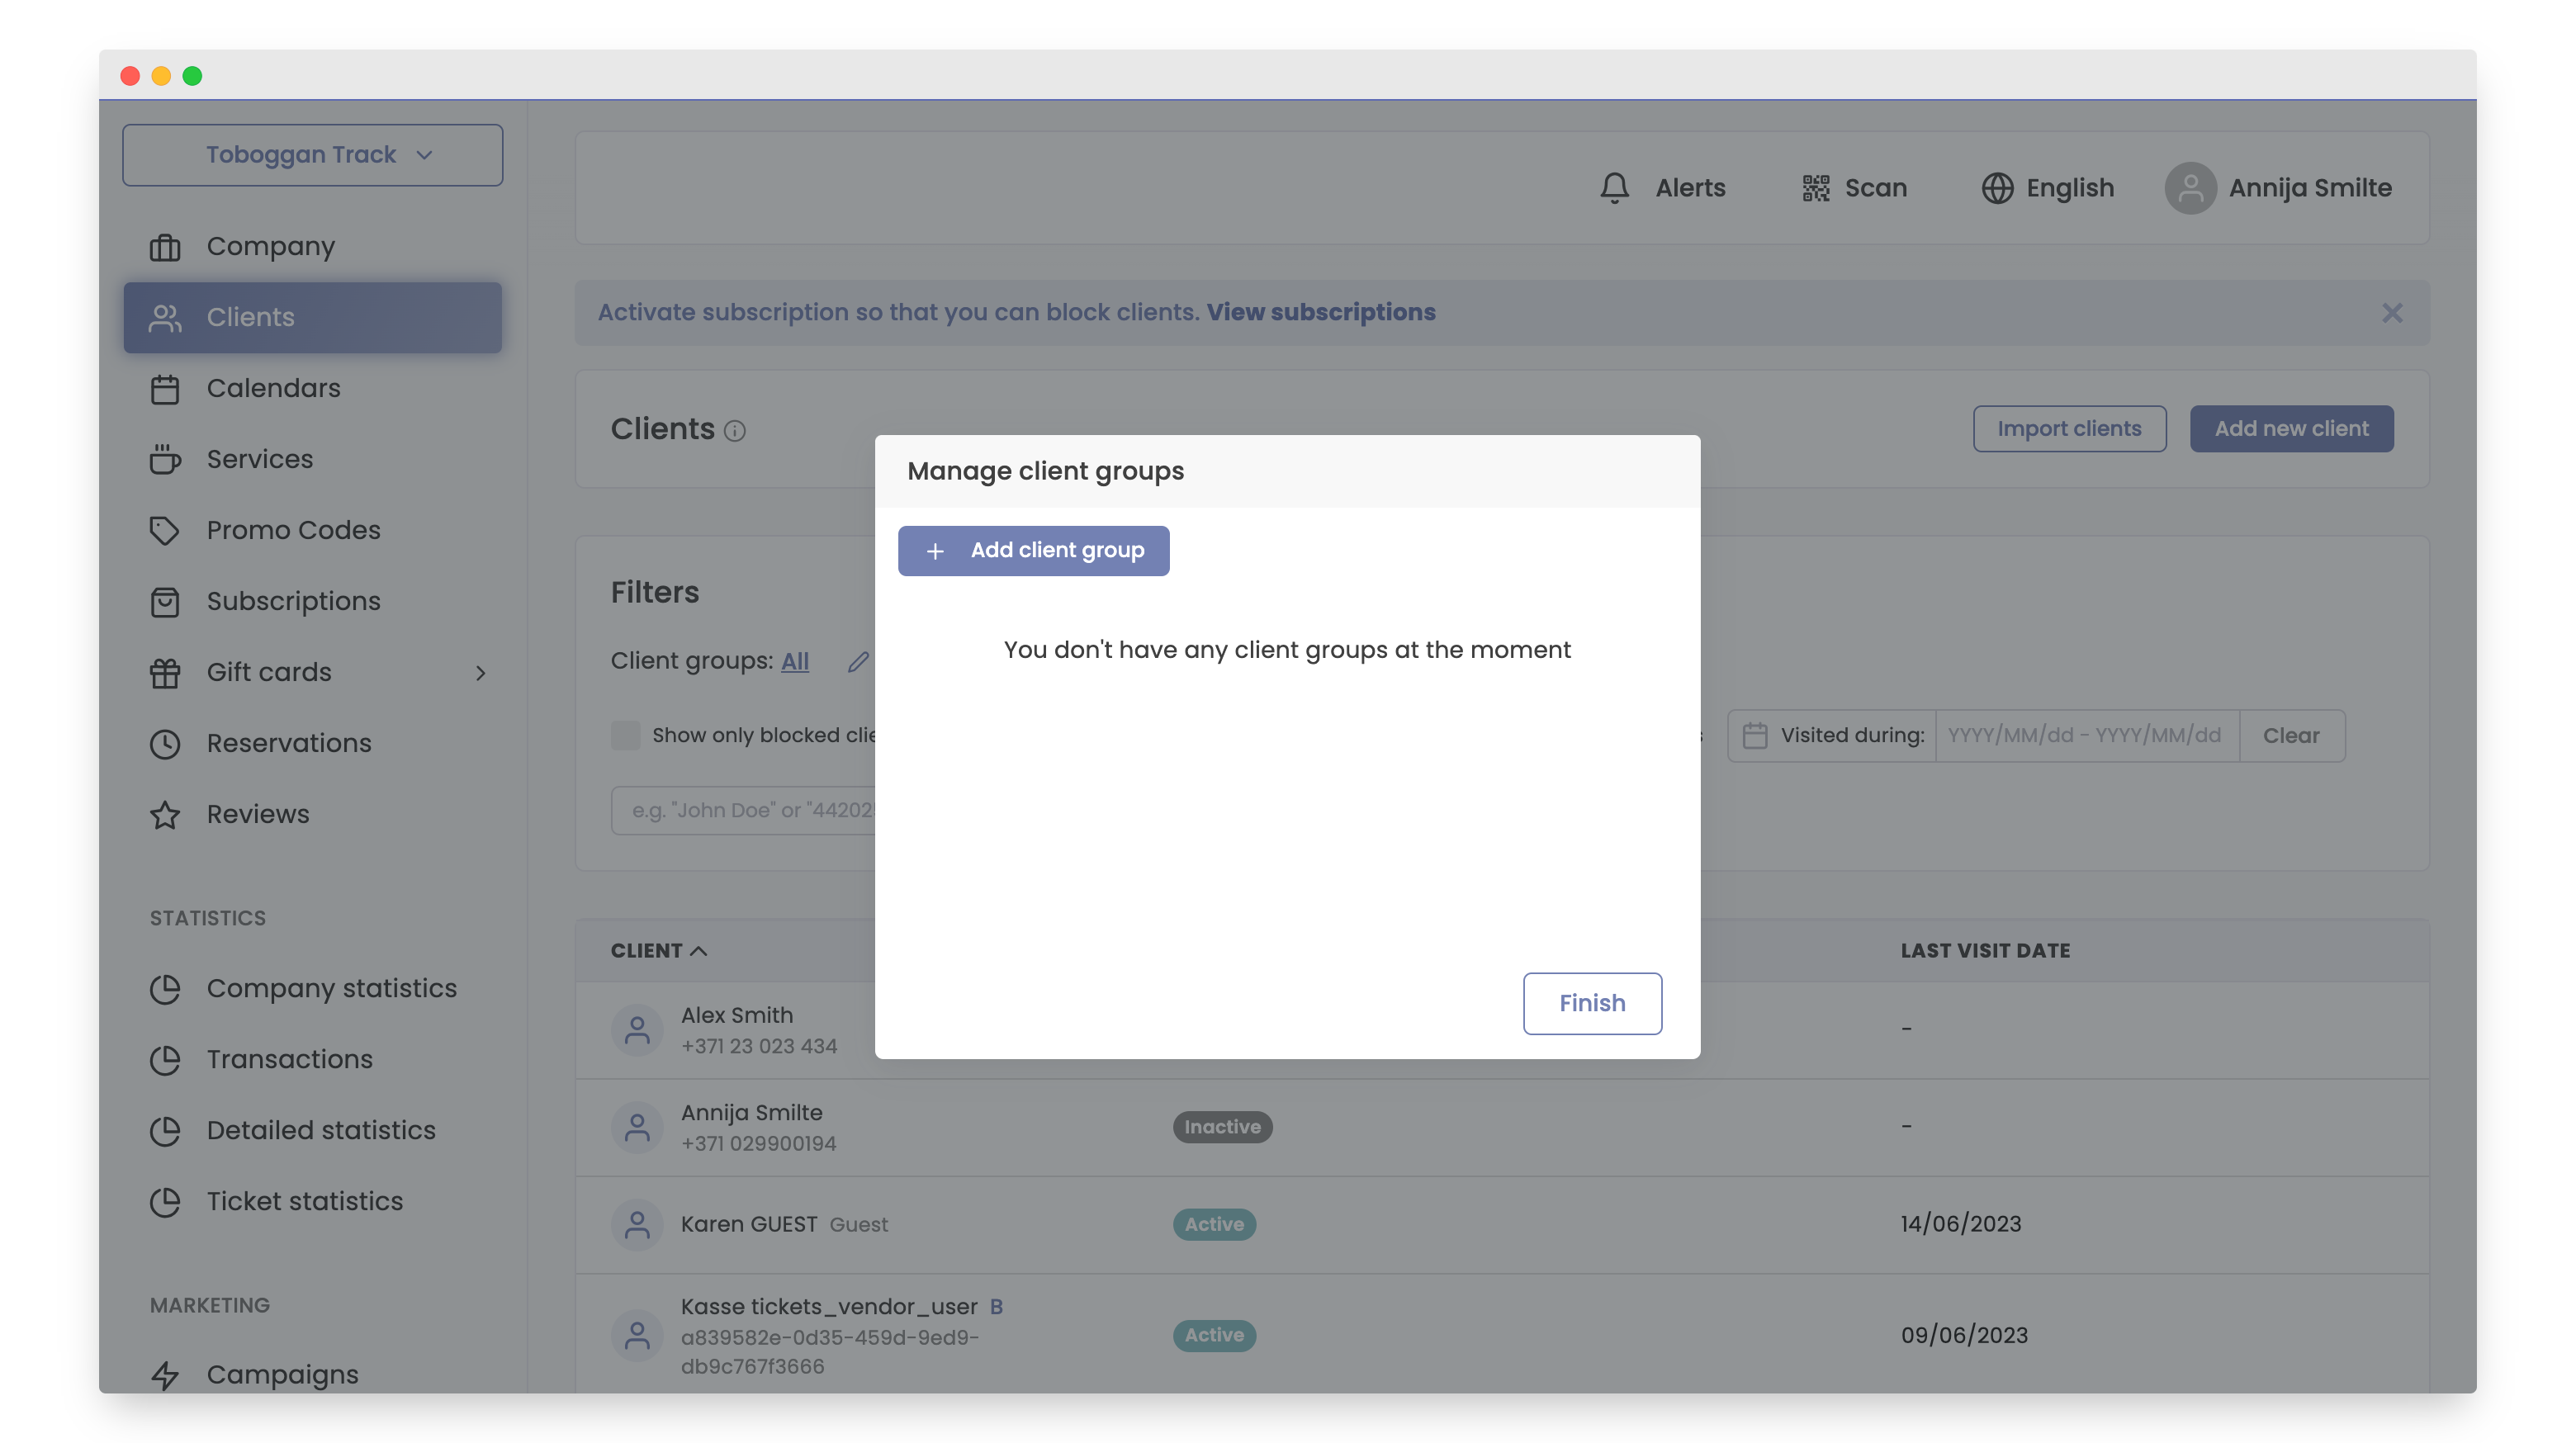
Task: Click Annija Smilte profile avatar in header
Action: [x=2190, y=188]
